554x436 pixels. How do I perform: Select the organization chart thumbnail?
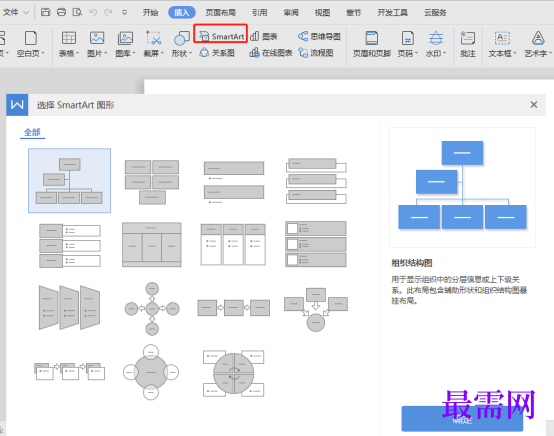(70, 181)
